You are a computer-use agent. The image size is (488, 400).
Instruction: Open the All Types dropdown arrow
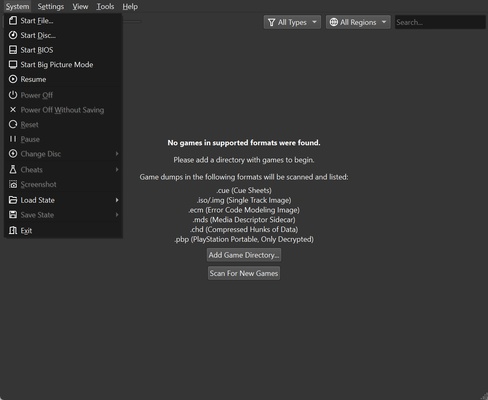coord(314,22)
